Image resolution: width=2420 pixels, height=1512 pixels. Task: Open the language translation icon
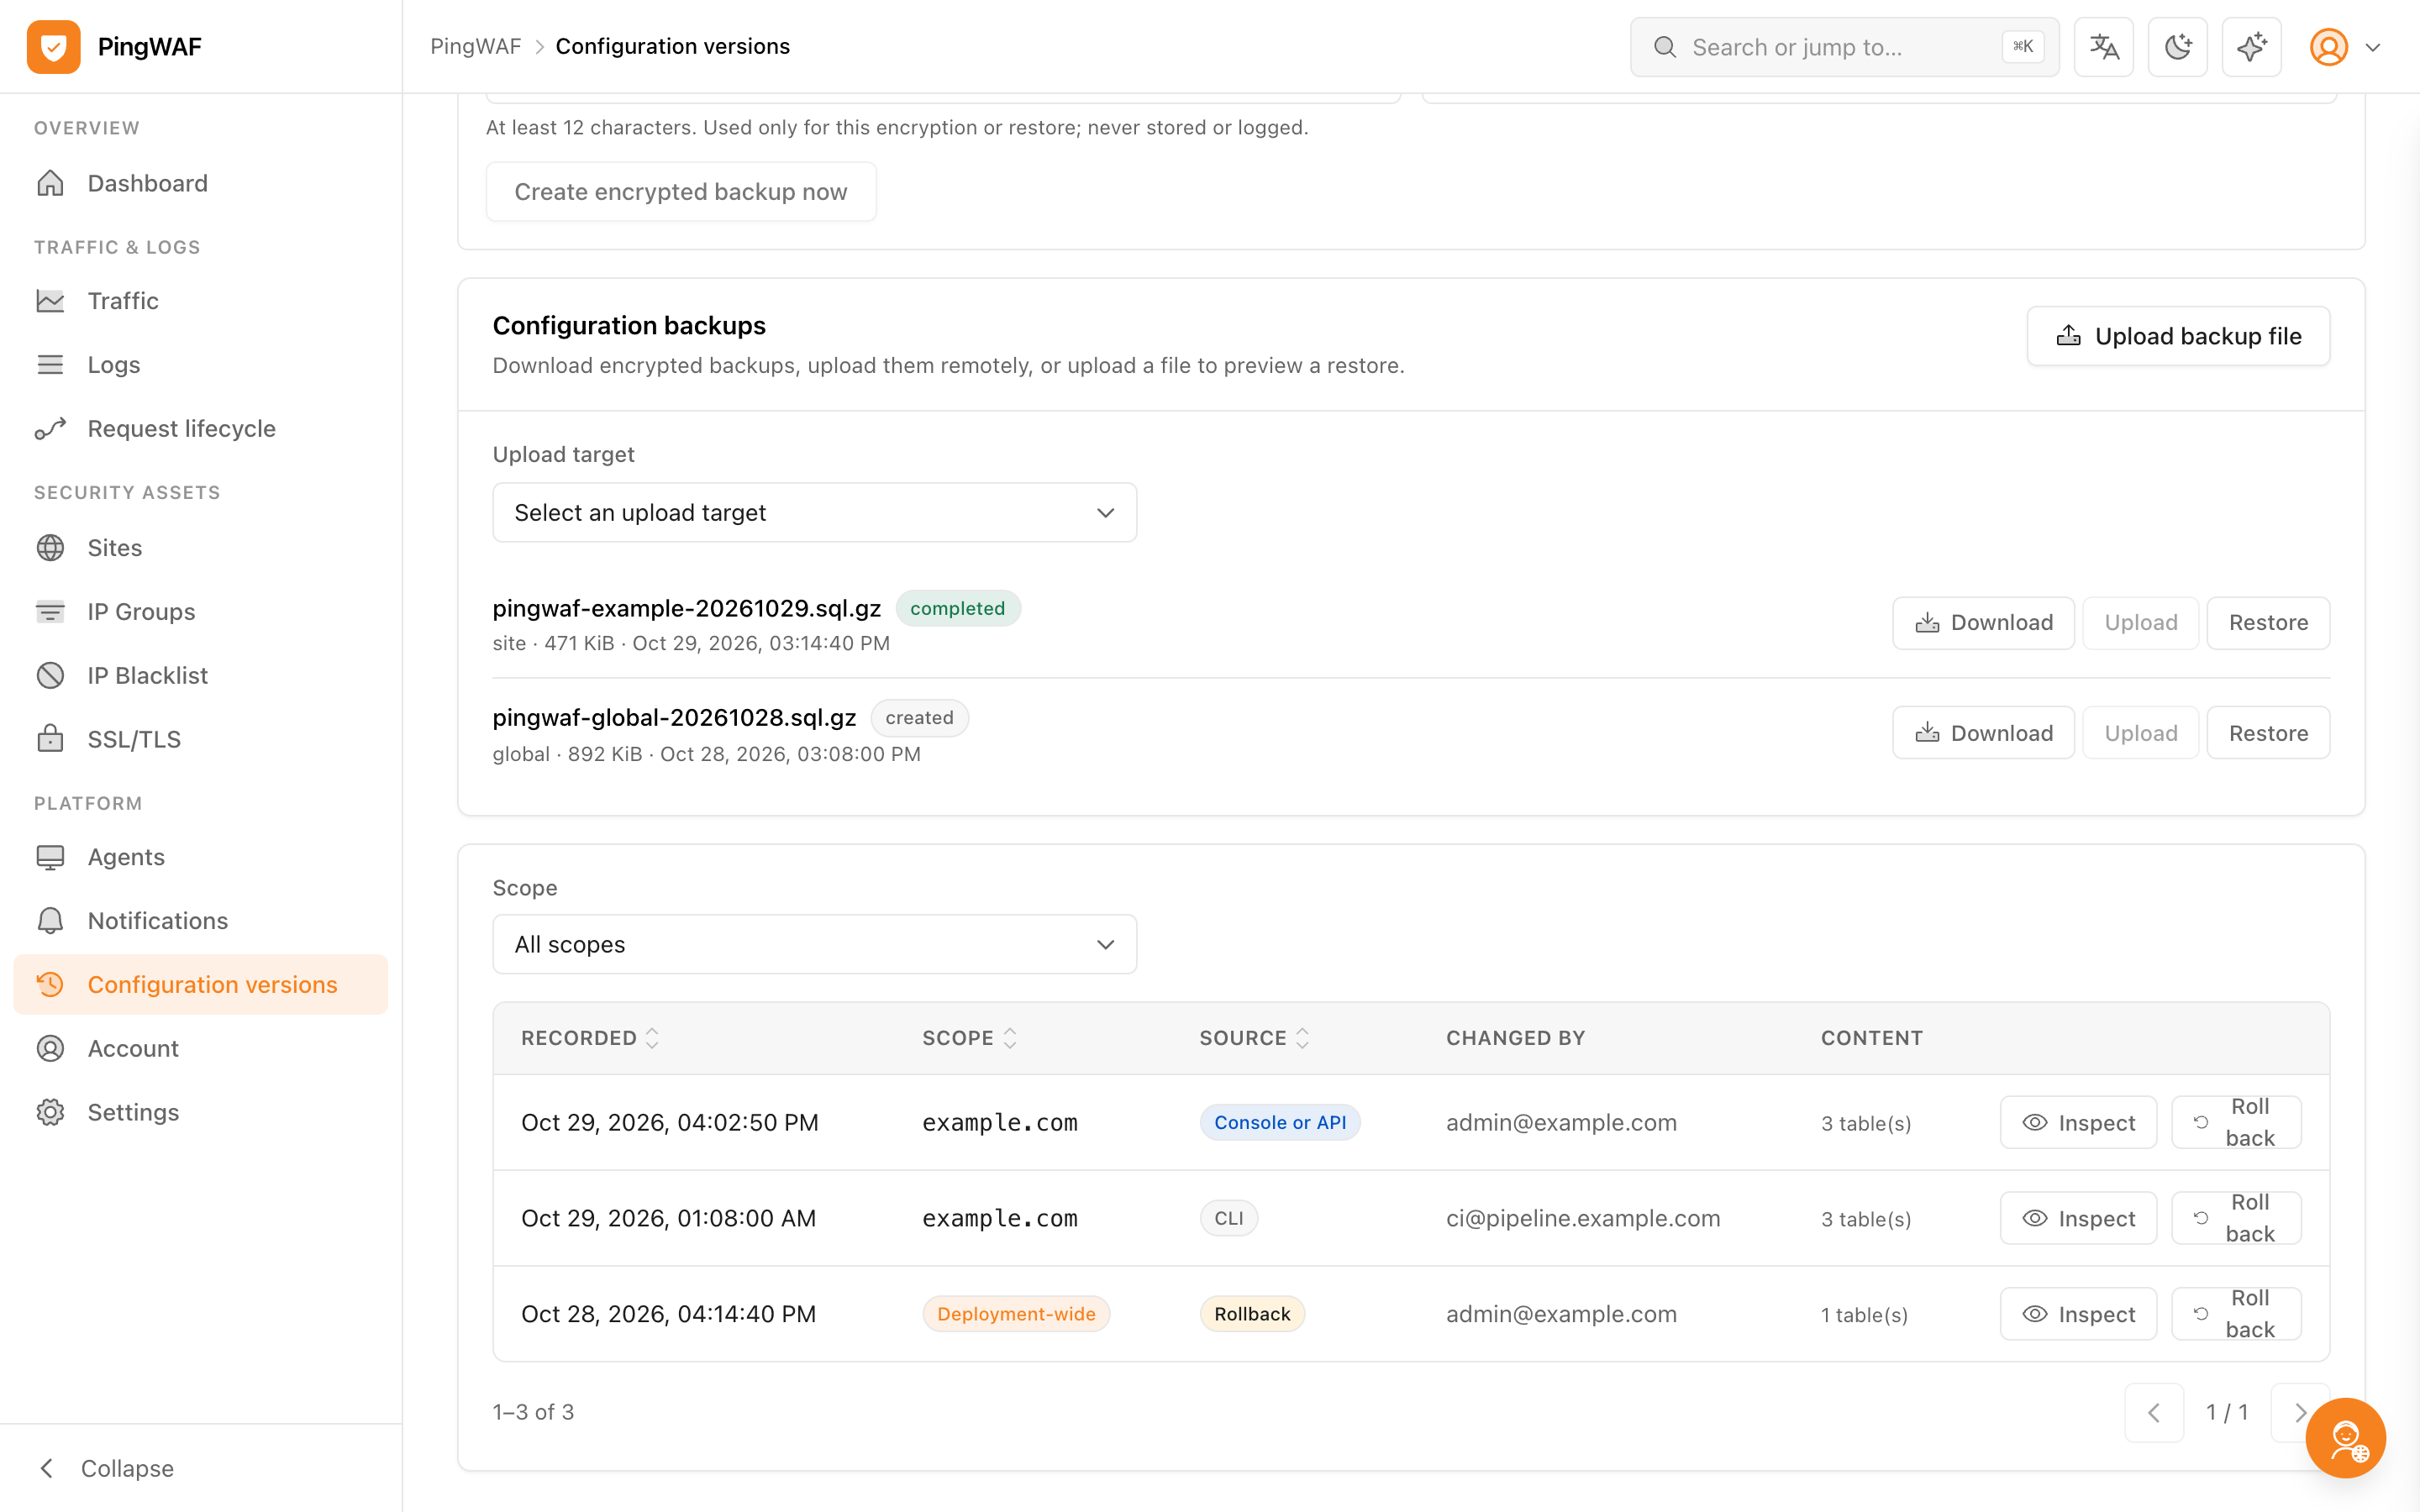(2104, 47)
